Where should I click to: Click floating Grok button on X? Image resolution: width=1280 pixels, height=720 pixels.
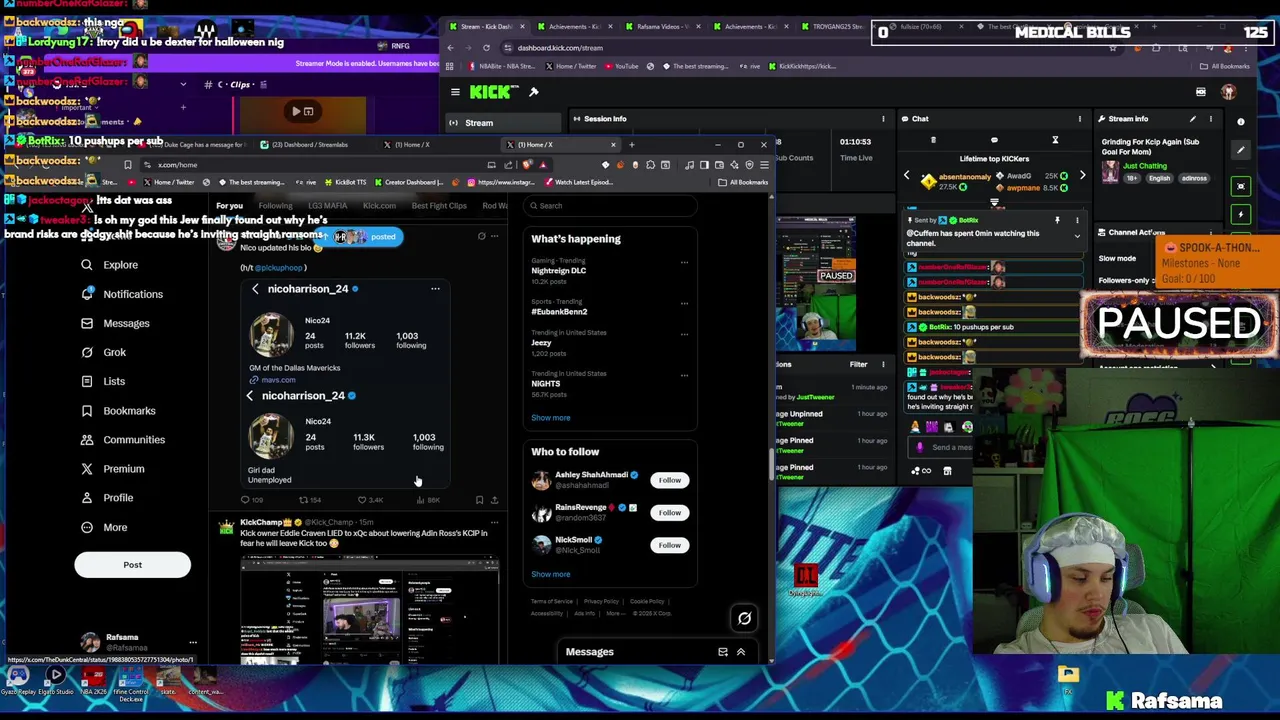click(x=744, y=618)
